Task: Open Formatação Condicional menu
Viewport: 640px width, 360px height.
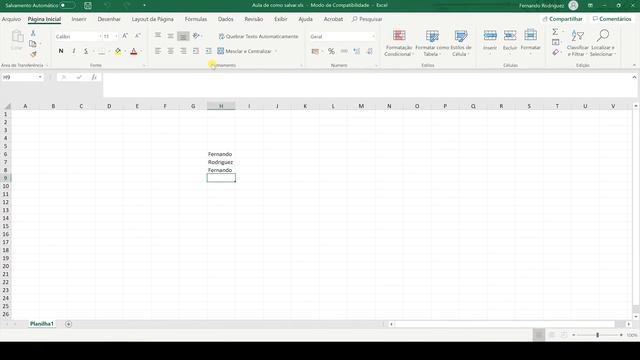Action: click(x=399, y=42)
